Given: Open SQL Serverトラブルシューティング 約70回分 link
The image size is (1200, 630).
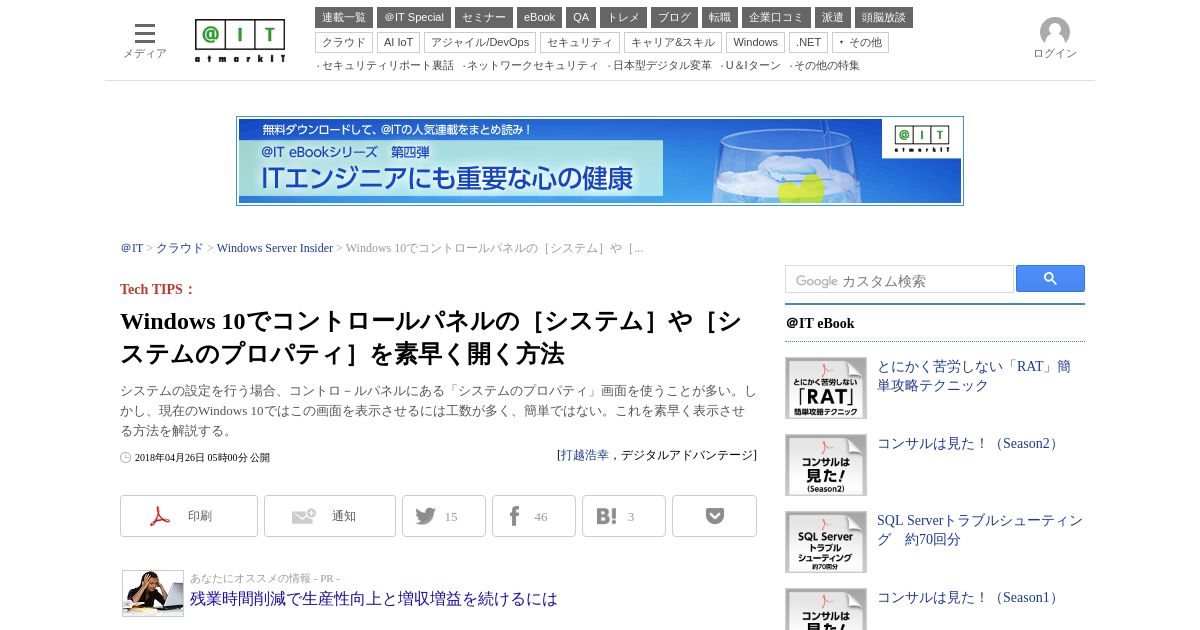Looking at the screenshot, I should tap(980, 530).
